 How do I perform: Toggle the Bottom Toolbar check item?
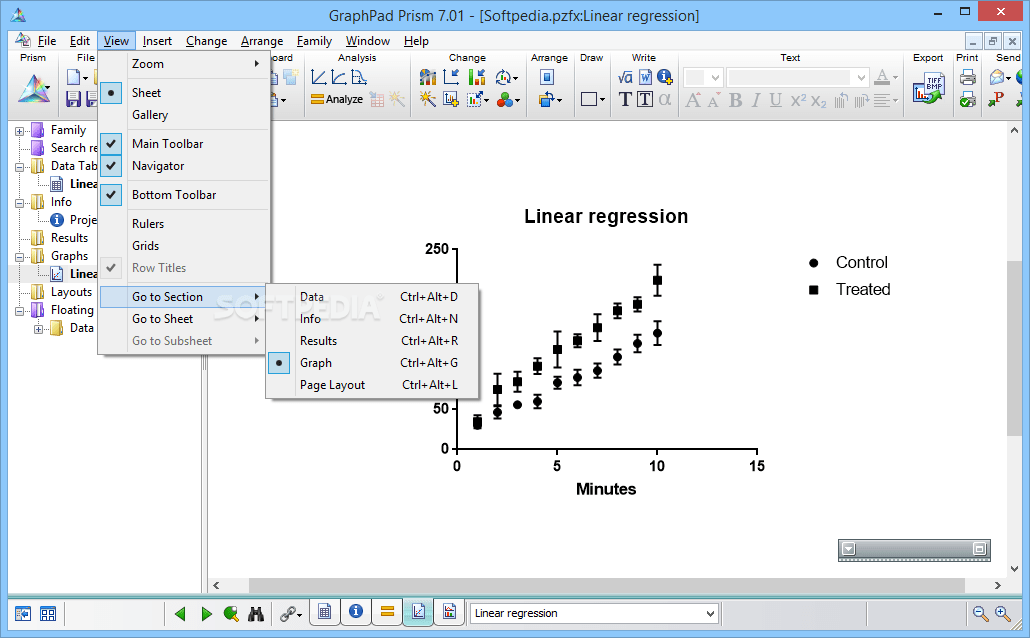pyautogui.click(x=184, y=195)
